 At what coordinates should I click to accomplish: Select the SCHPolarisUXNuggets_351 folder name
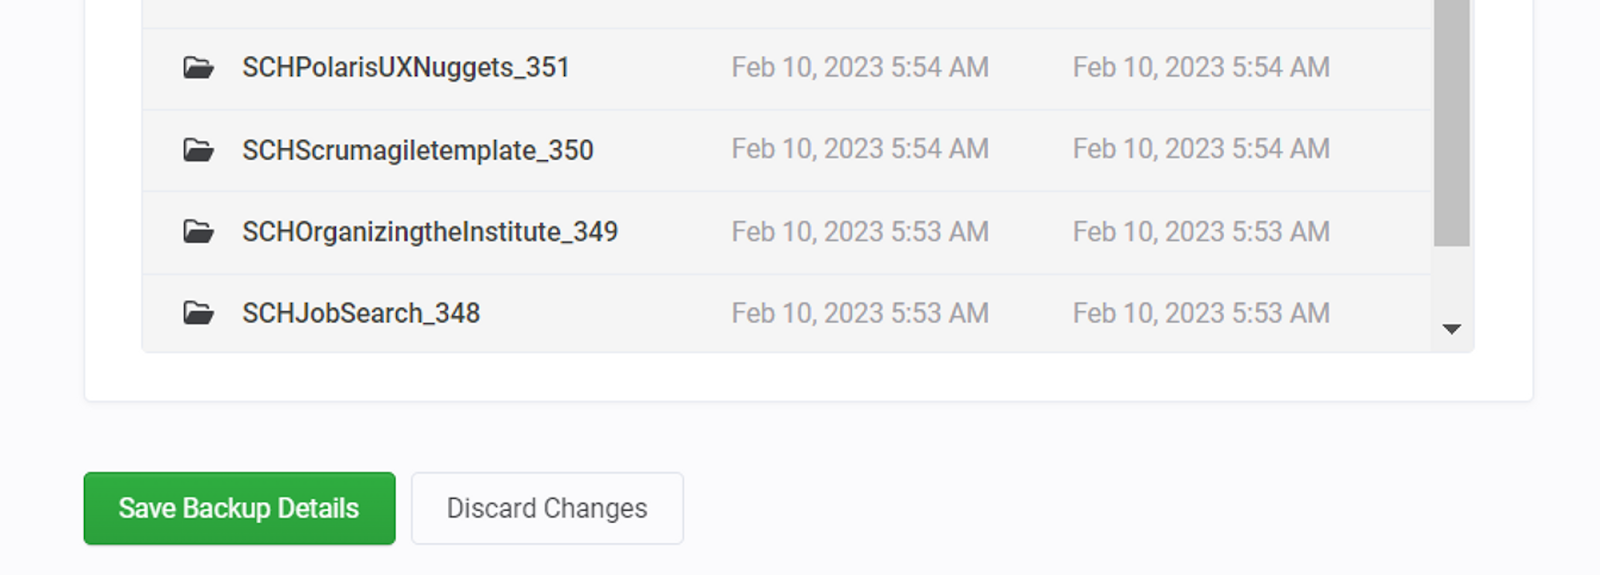click(x=406, y=68)
